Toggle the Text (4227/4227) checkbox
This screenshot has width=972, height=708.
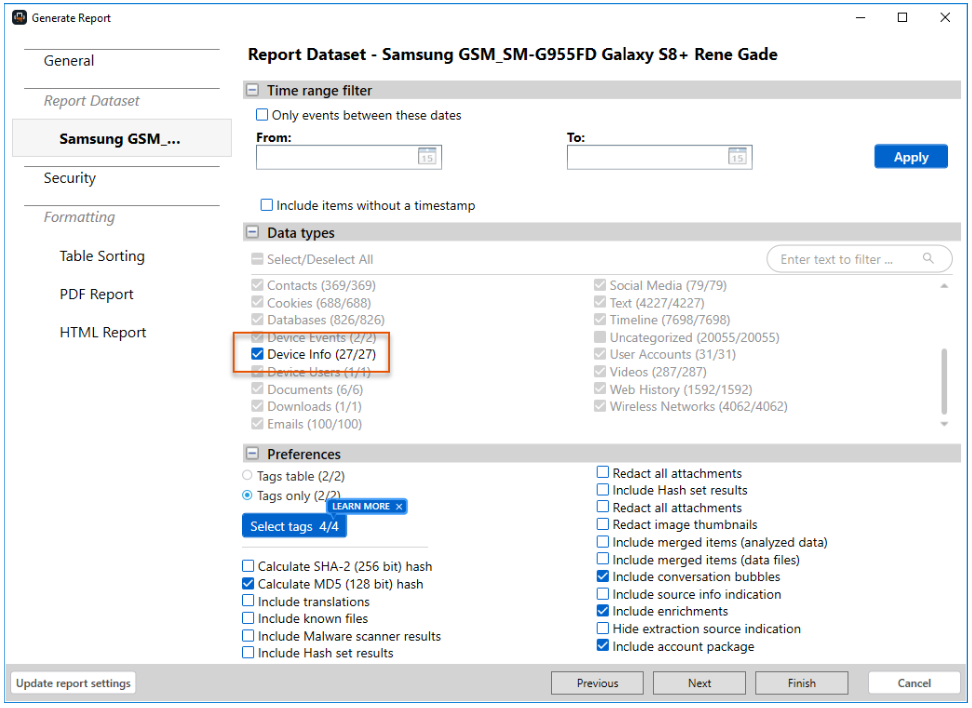click(599, 303)
